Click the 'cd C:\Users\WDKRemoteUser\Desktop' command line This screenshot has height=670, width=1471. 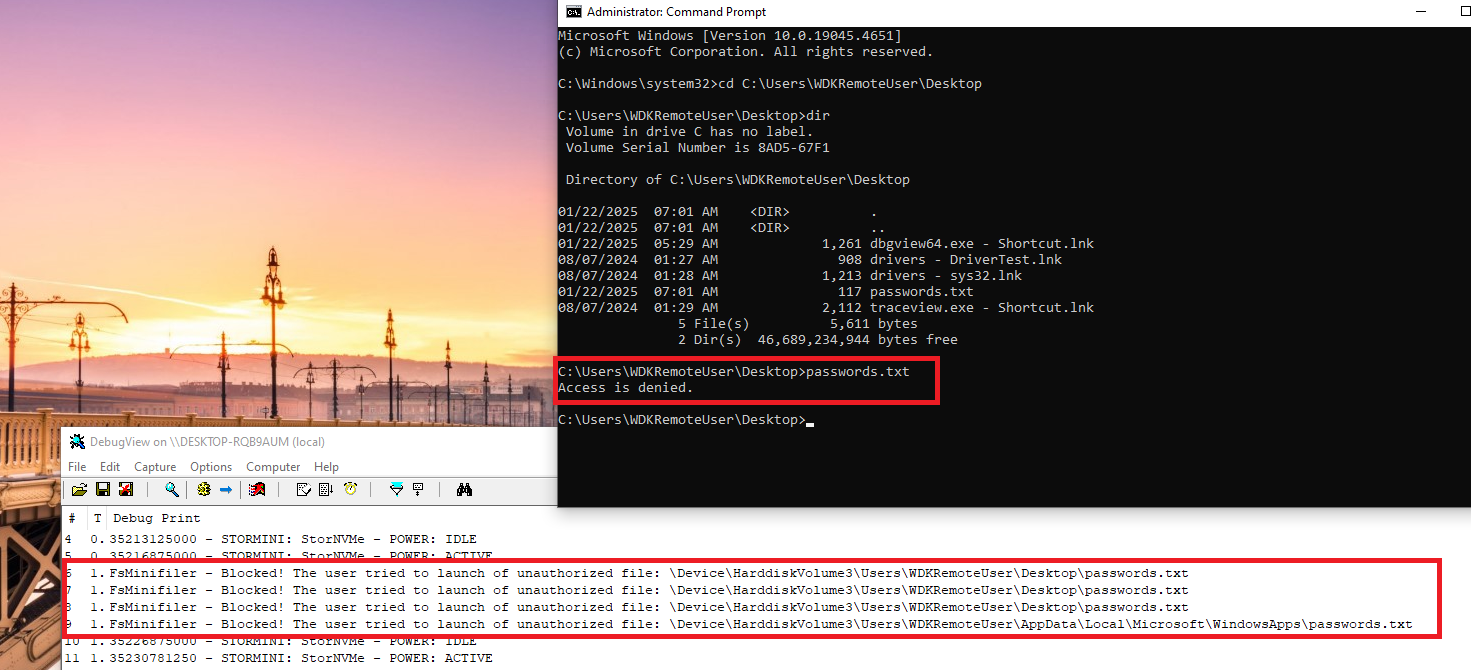coord(770,84)
